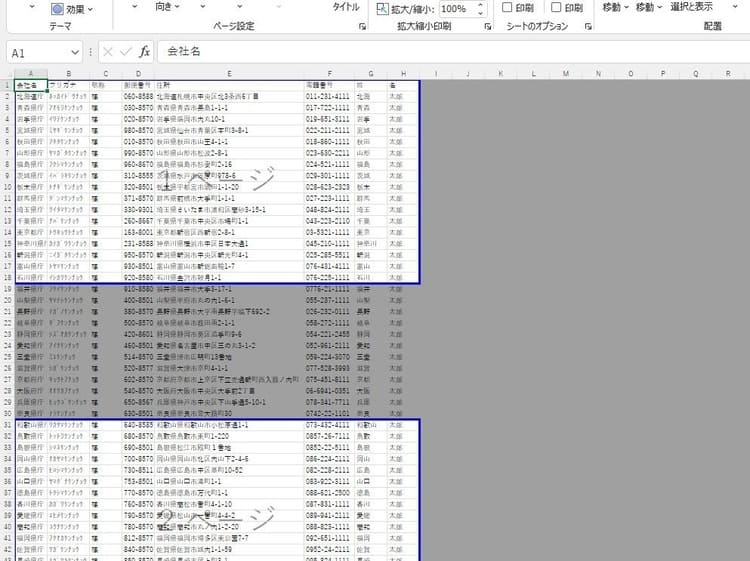This screenshot has height=561, width=750.
Task: Select column D header
Action: tap(138, 74)
